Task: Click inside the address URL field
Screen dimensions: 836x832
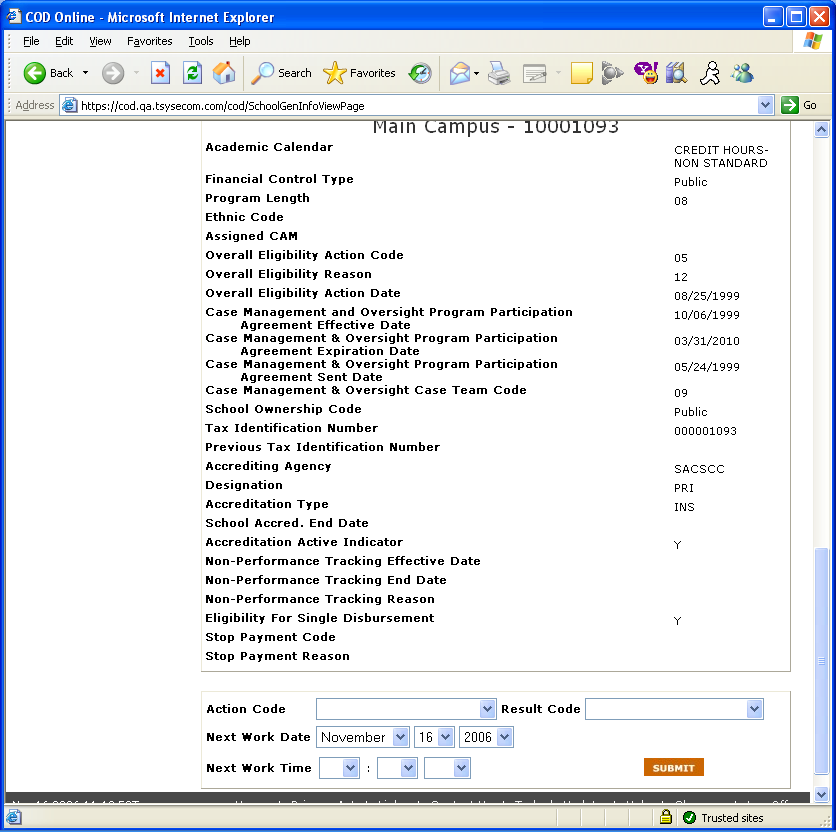Action: pos(416,106)
